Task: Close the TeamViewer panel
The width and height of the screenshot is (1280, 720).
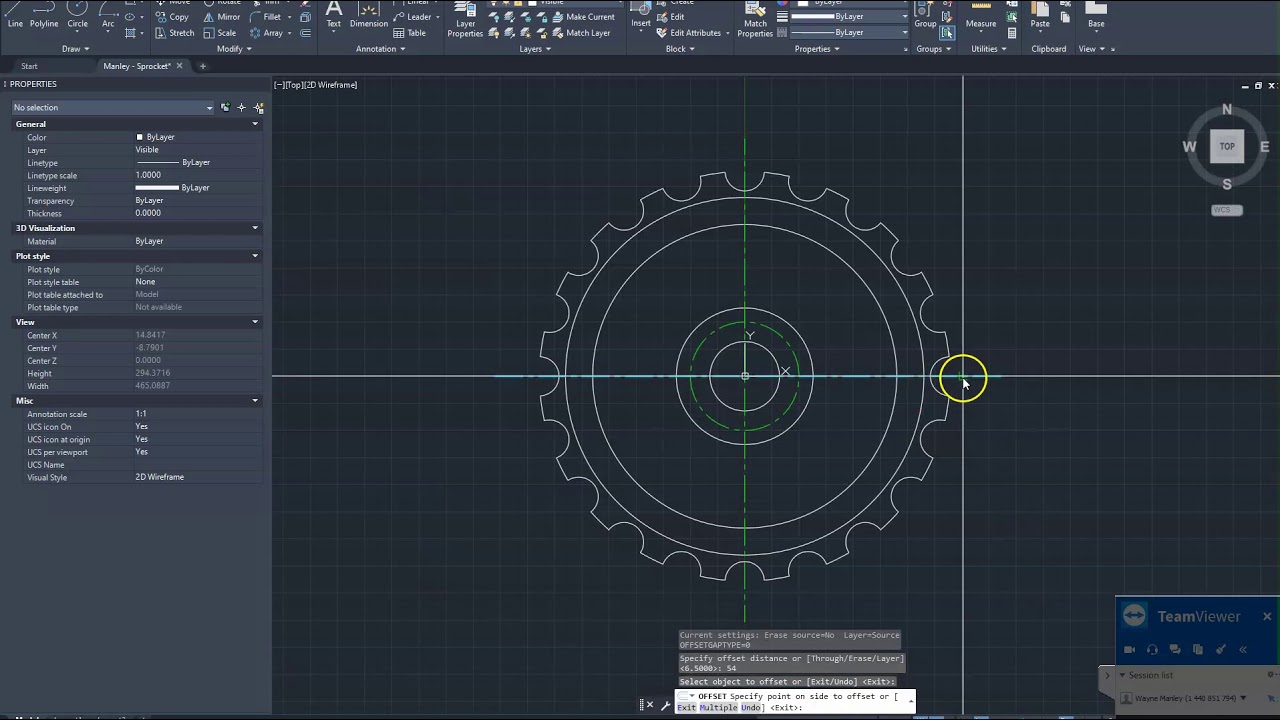Action: tap(1267, 616)
